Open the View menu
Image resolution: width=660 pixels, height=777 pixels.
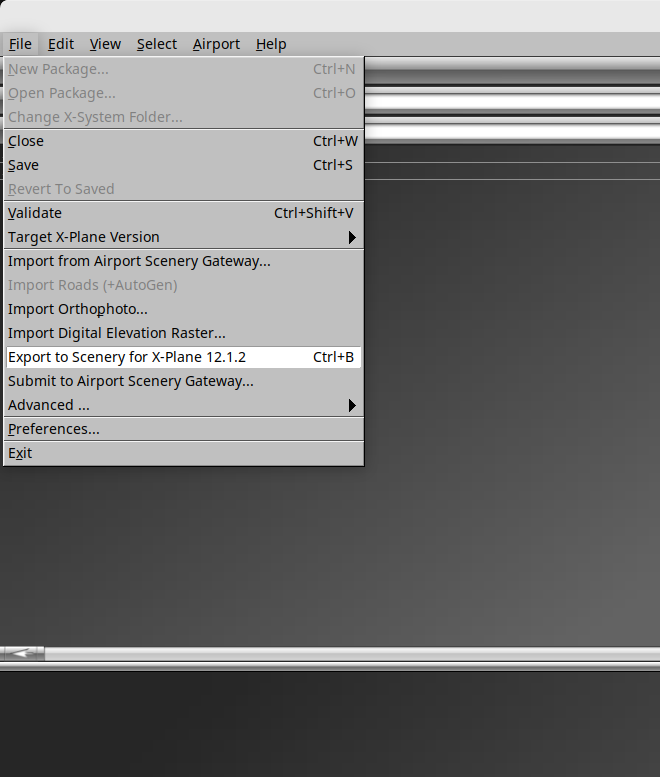tap(105, 44)
